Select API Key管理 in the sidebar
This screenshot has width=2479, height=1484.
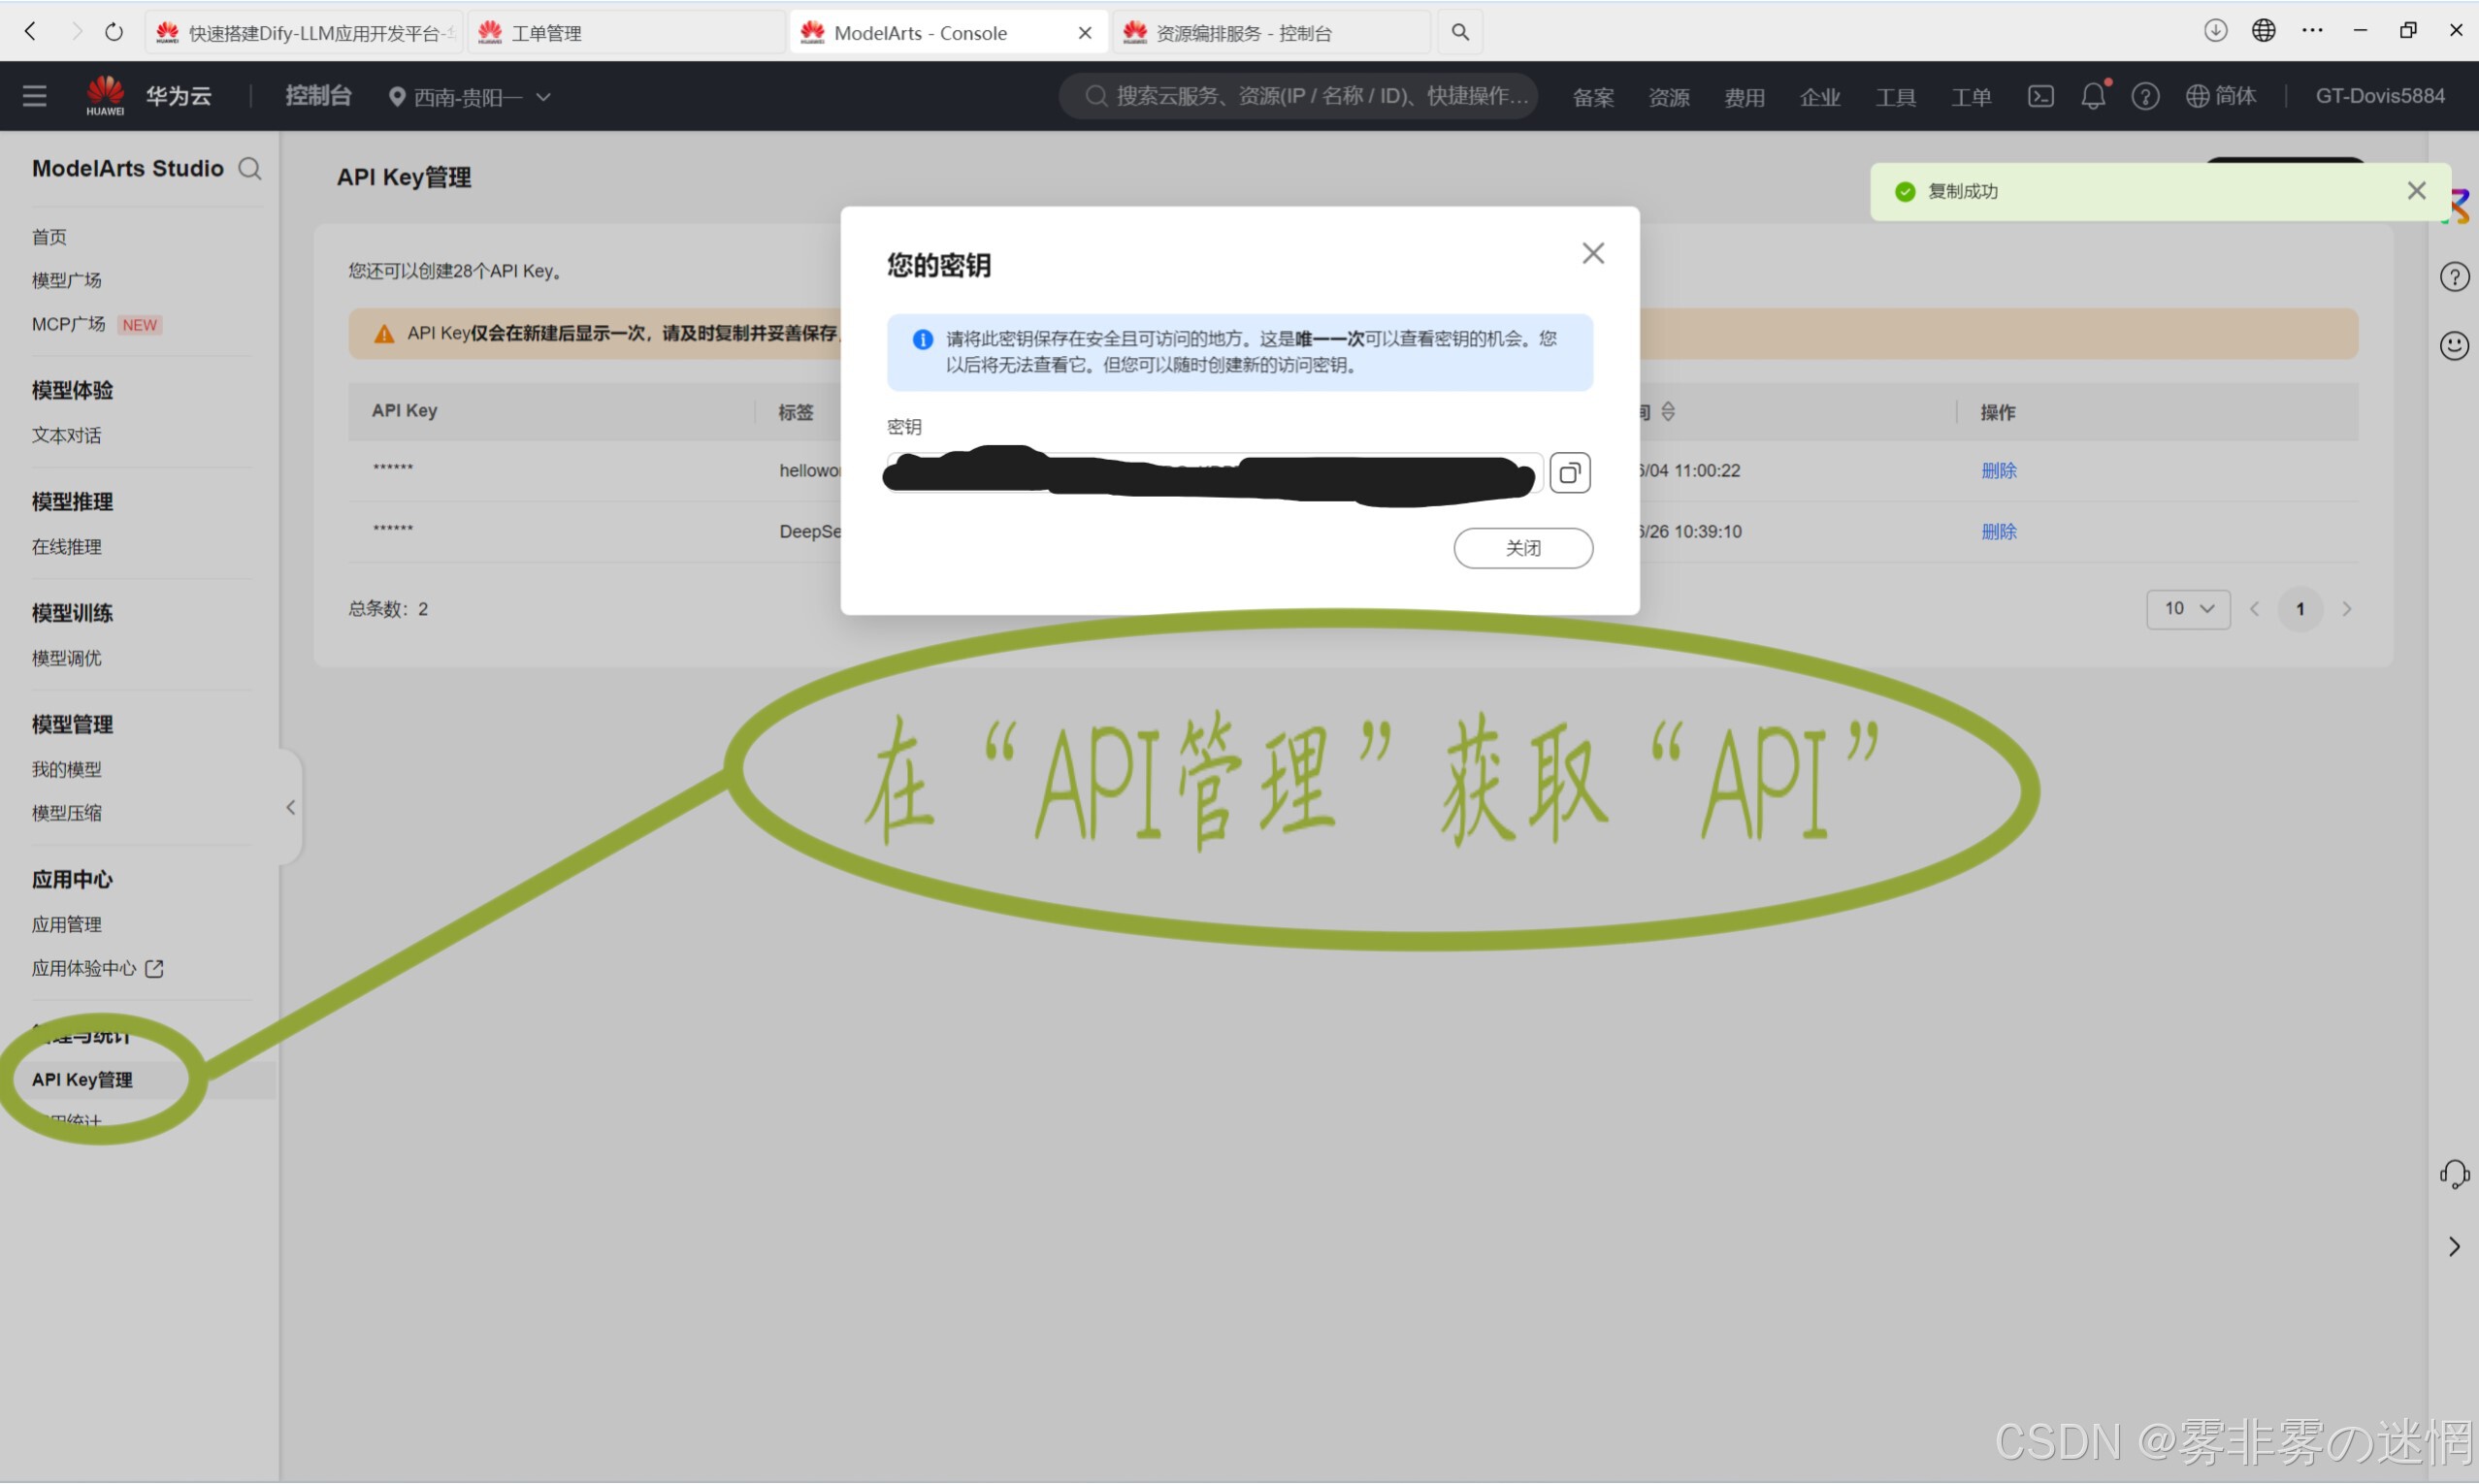82,1079
